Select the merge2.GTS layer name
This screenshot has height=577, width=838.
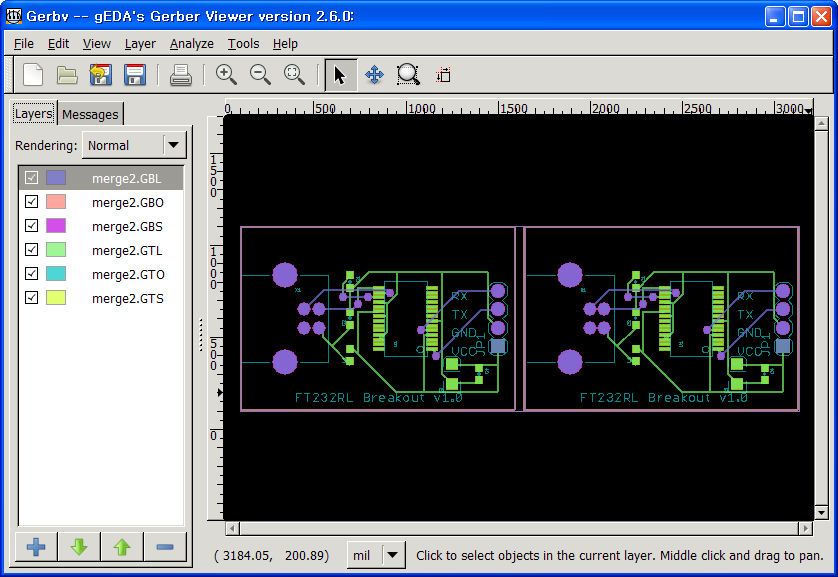tap(128, 299)
